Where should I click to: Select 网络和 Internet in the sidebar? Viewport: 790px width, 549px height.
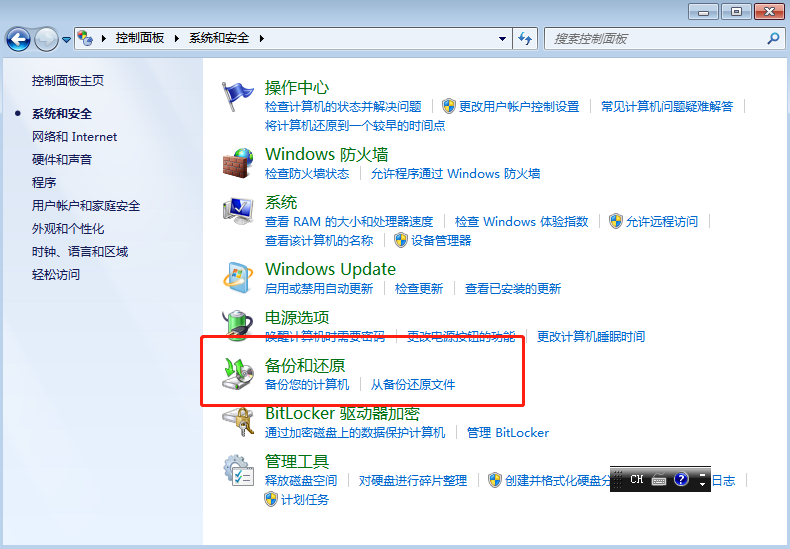[x=74, y=137]
